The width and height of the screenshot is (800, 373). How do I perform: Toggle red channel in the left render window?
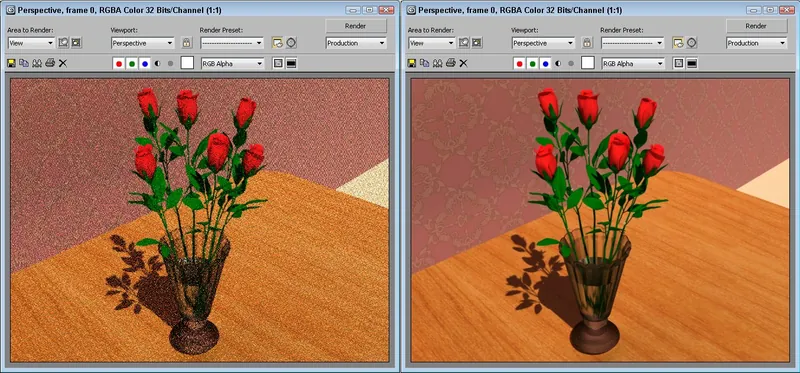point(119,63)
